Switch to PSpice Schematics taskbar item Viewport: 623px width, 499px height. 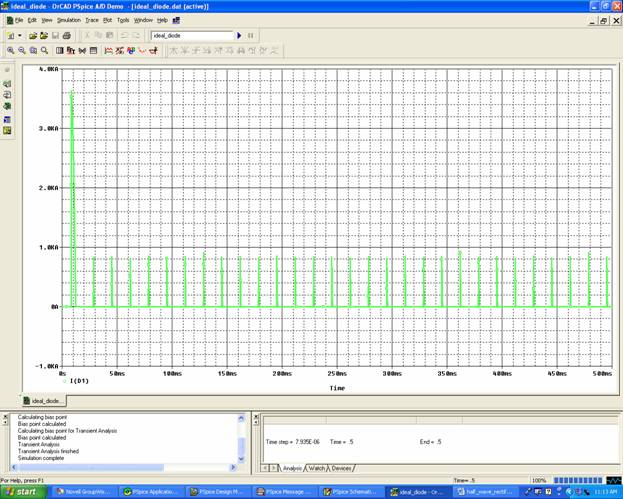[x=352, y=492]
